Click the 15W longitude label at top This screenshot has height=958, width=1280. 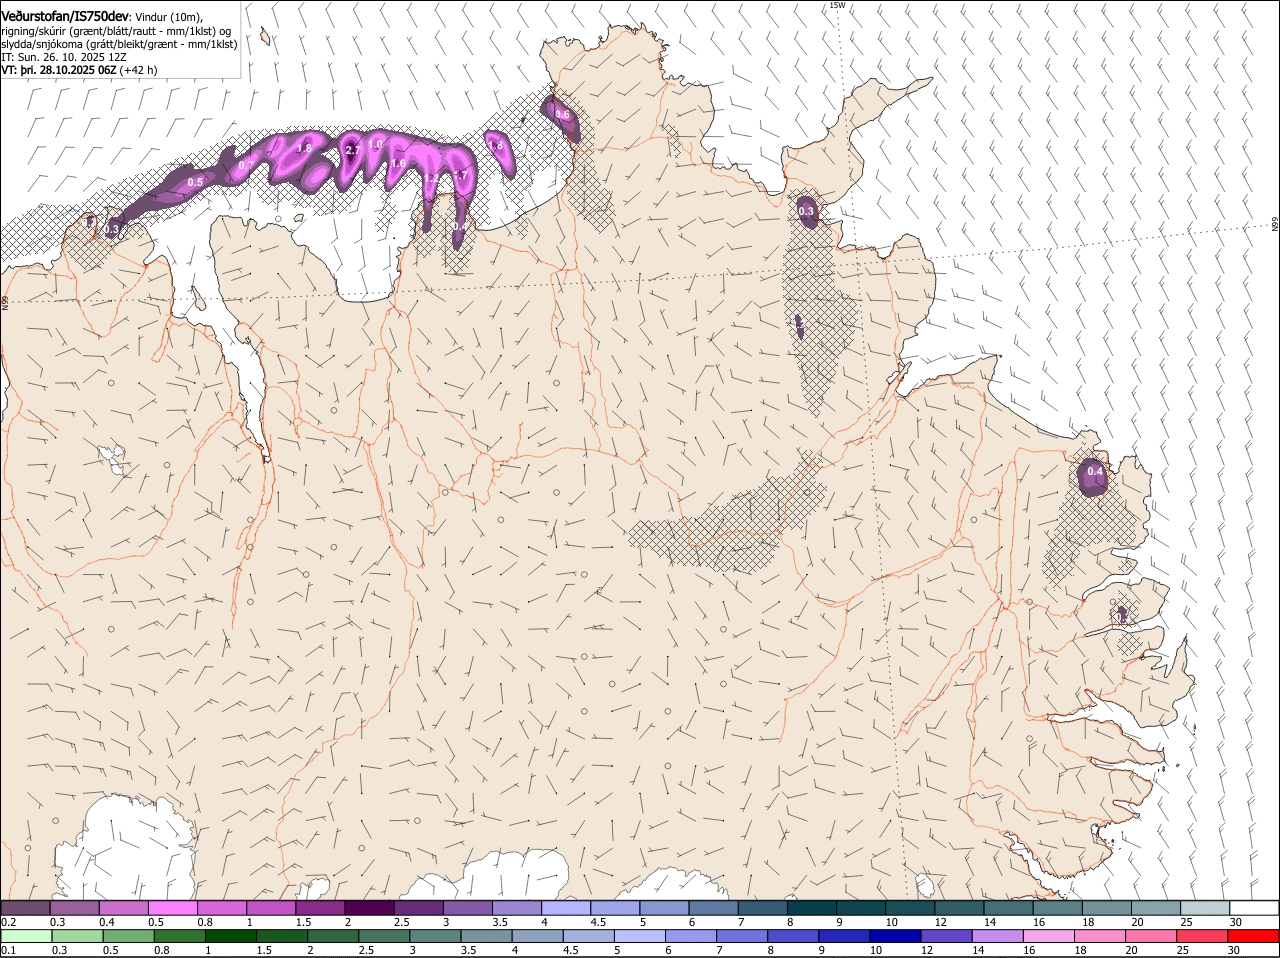click(837, 5)
